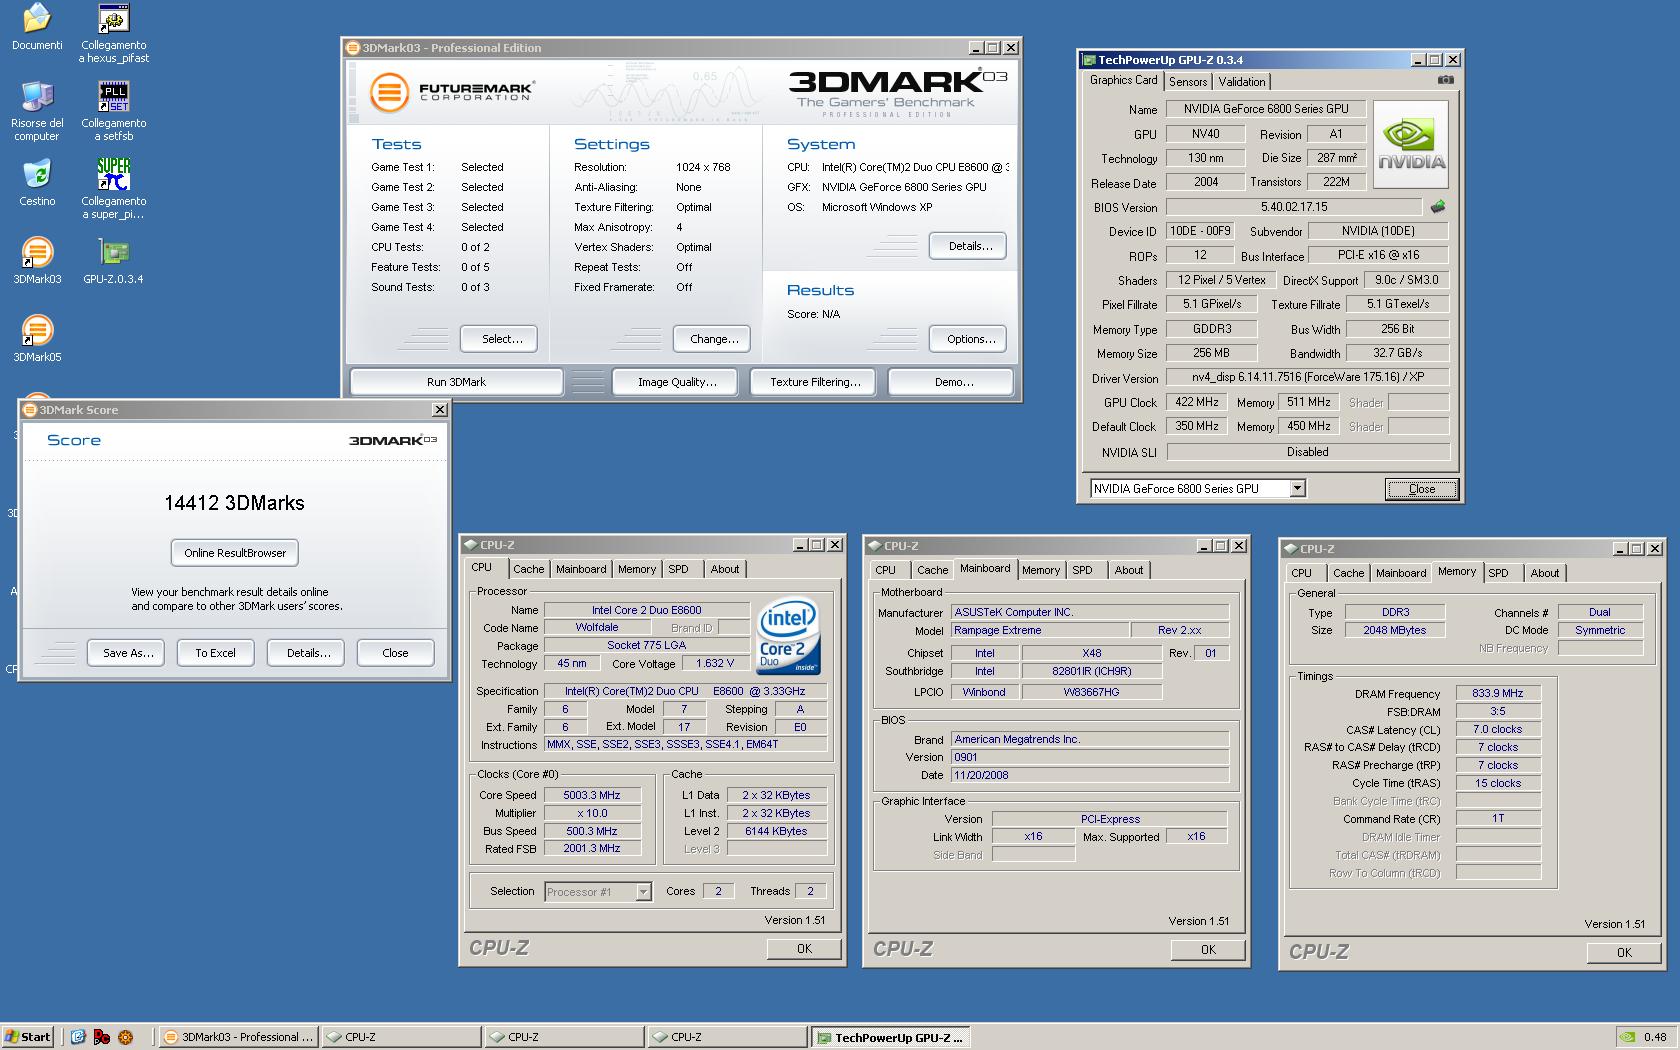This screenshot has height=1050, width=1680.
Task: Click Internet Explorer quick launch icon
Action: click(78, 1037)
